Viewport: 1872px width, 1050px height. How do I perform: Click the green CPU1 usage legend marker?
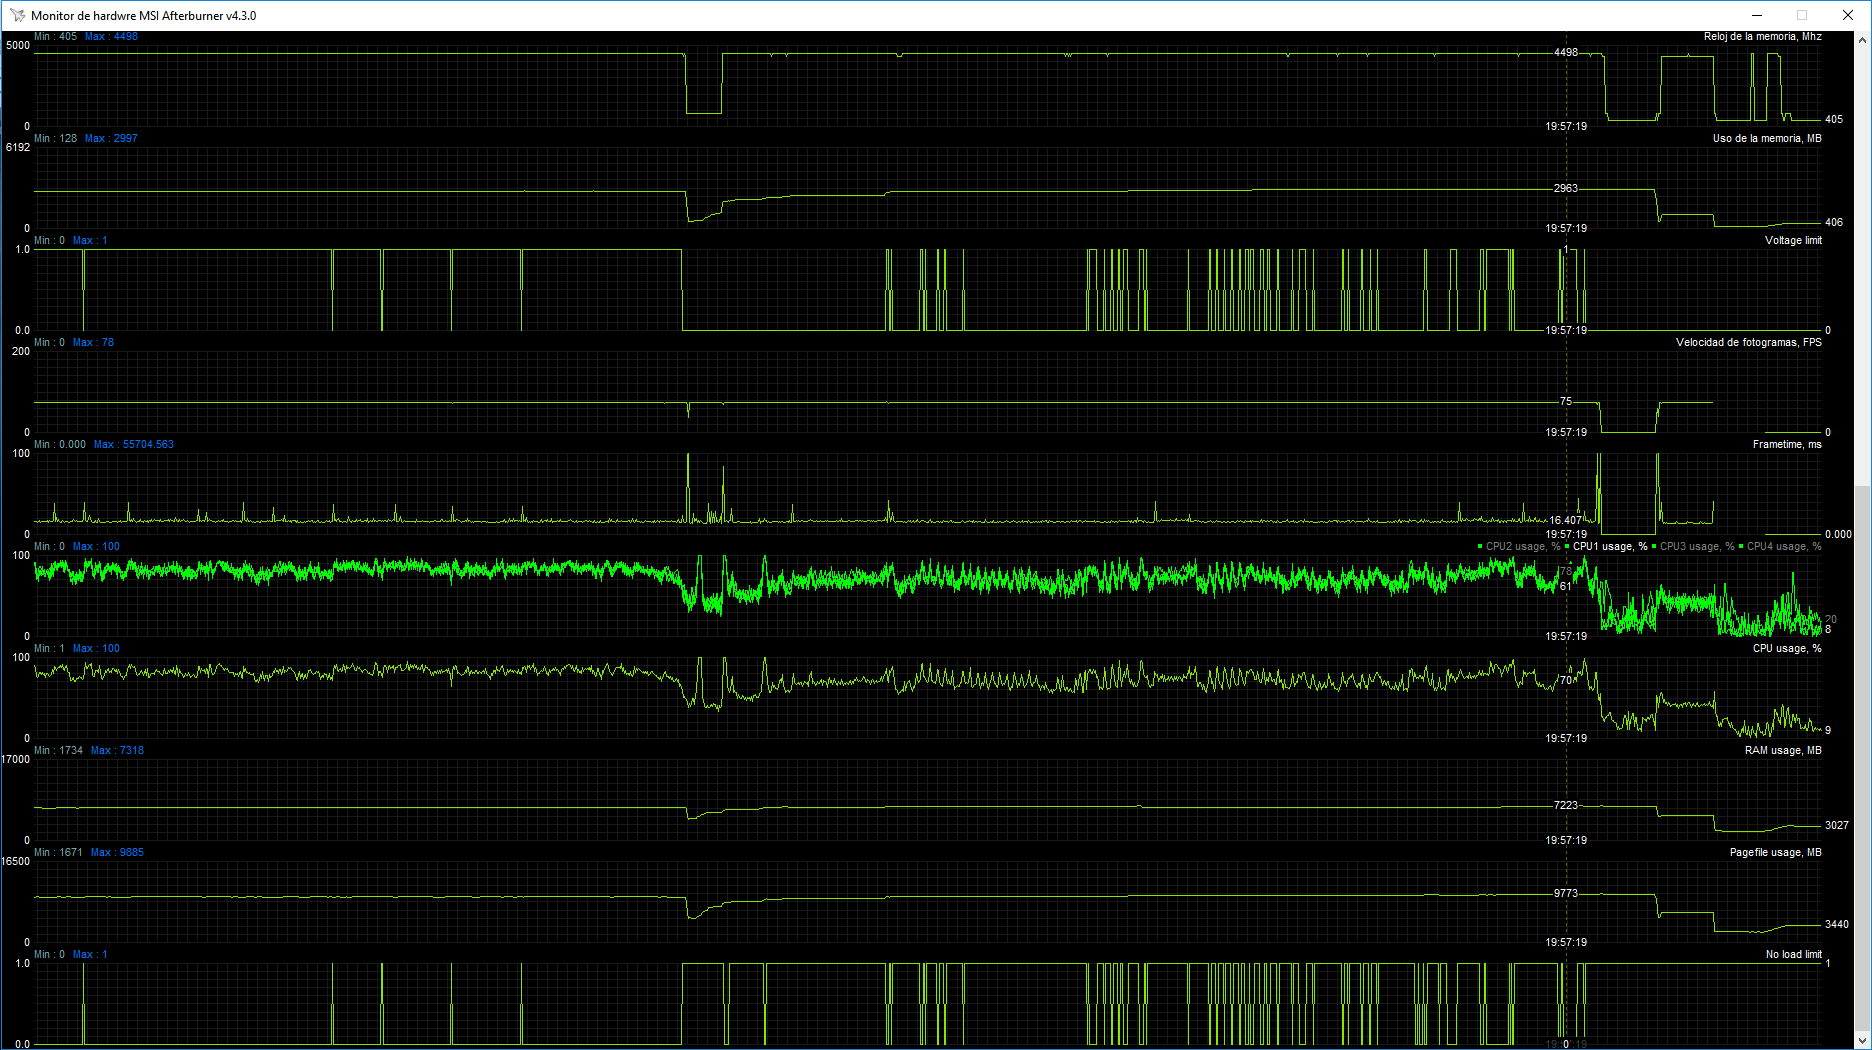click(1569, 546)
